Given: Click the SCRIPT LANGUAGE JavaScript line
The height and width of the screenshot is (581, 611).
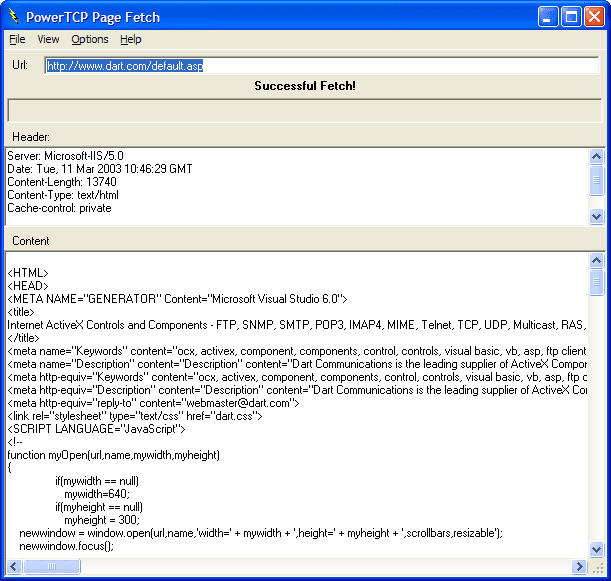Looking at the screenshot, I should (x=96, y=429).
